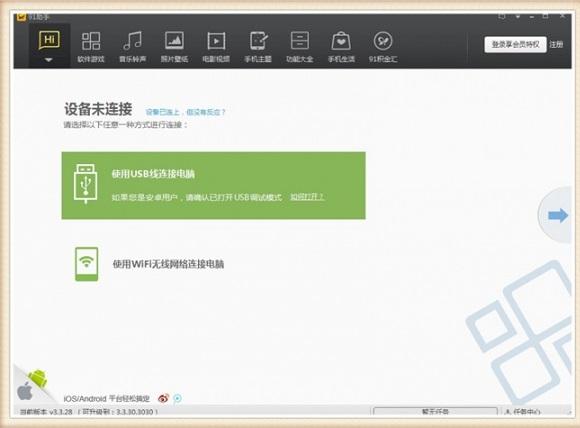The image size is (580, 428).
Task: Click the Weibo icon near the bottom
Action: tap(163, 398)
